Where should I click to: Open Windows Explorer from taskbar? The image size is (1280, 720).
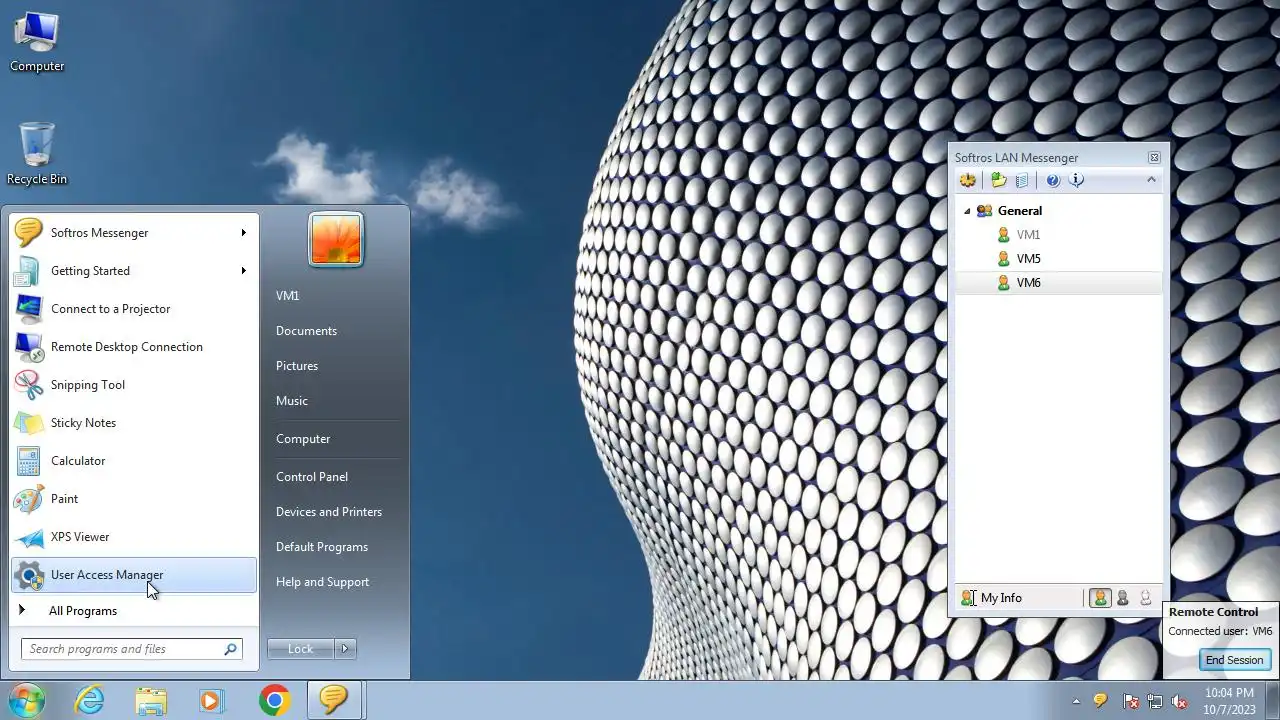click(151, 700)
